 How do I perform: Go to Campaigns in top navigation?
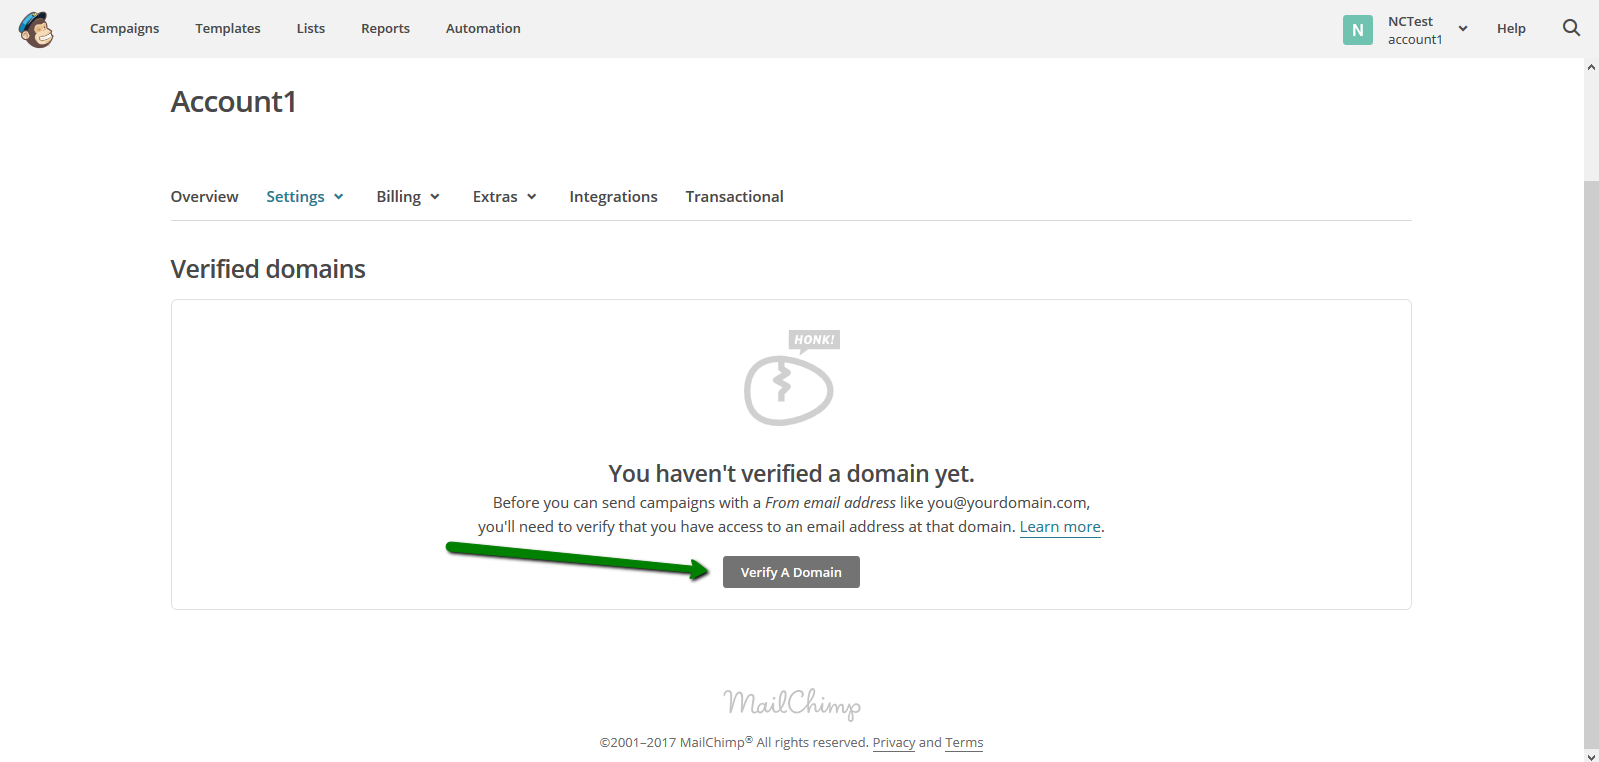coord(124,28)
